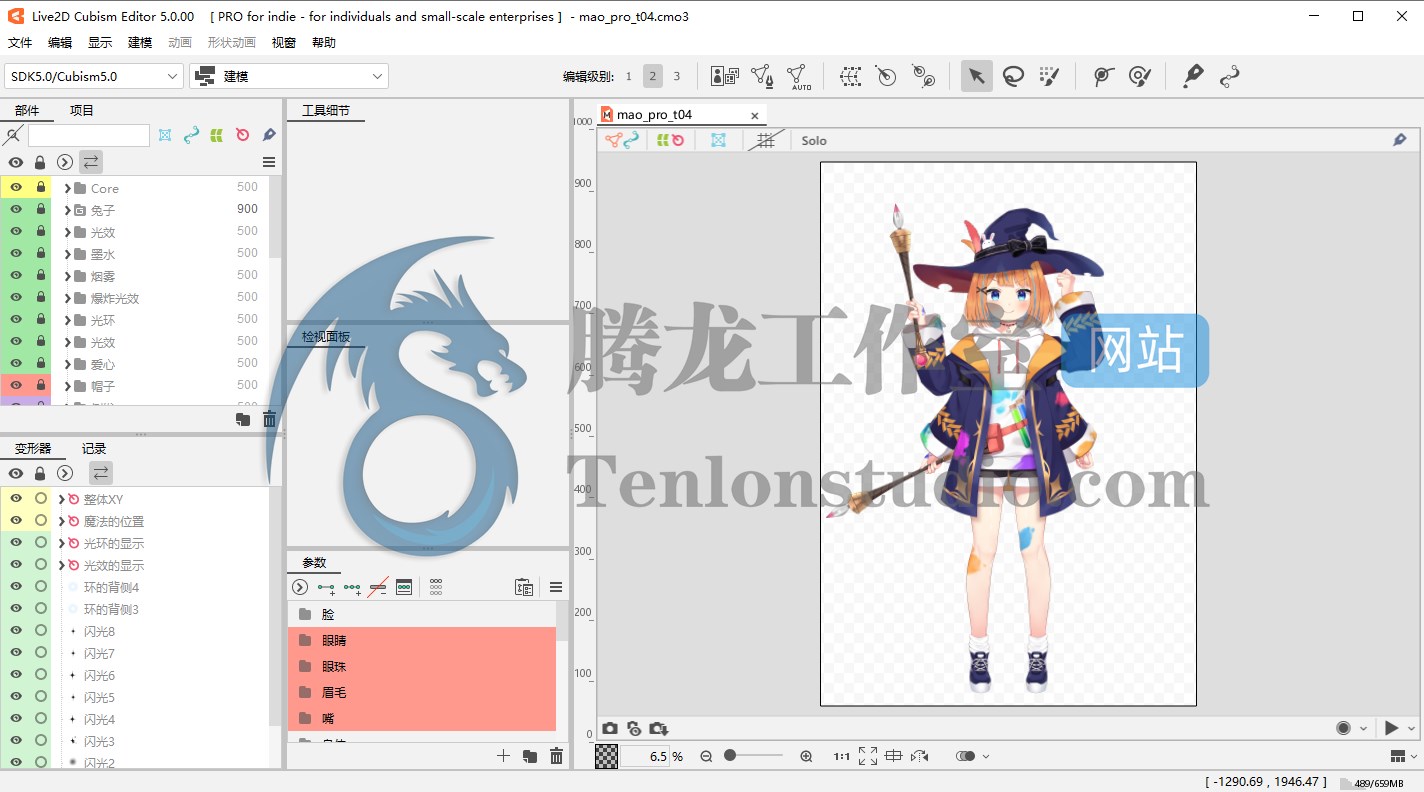Open parameter panel hamburger menu

(x=556, y=587)
